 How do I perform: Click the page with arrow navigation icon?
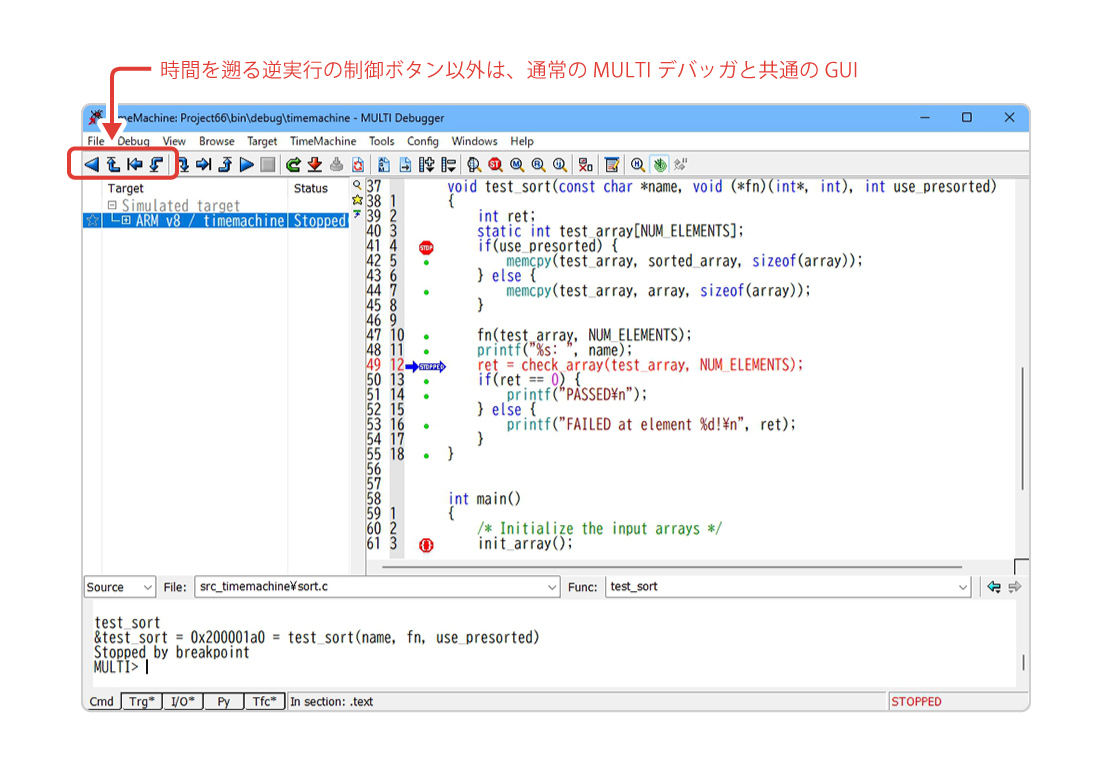pyautogui.click(x=405, y=164)
